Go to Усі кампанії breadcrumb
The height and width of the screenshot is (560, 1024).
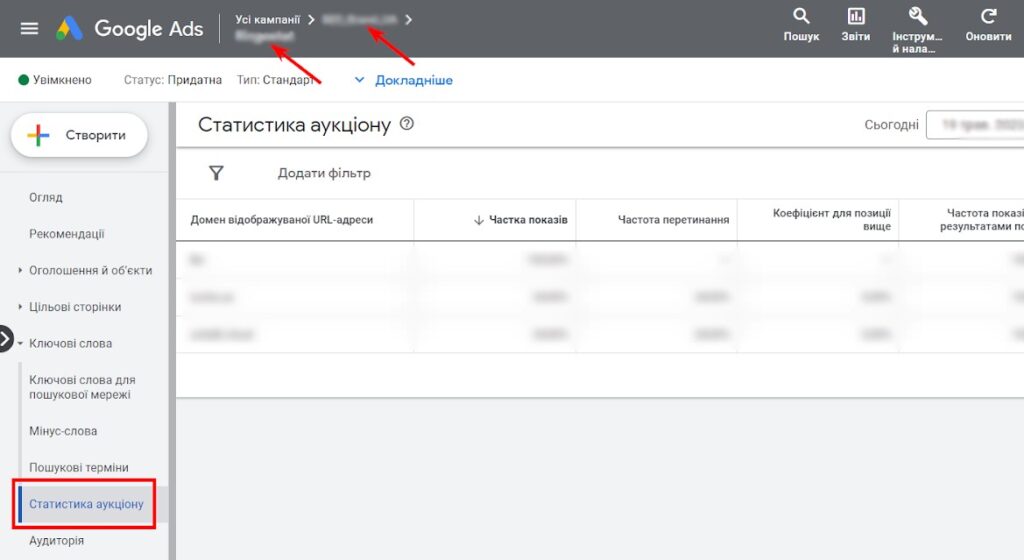coord(268,20)
